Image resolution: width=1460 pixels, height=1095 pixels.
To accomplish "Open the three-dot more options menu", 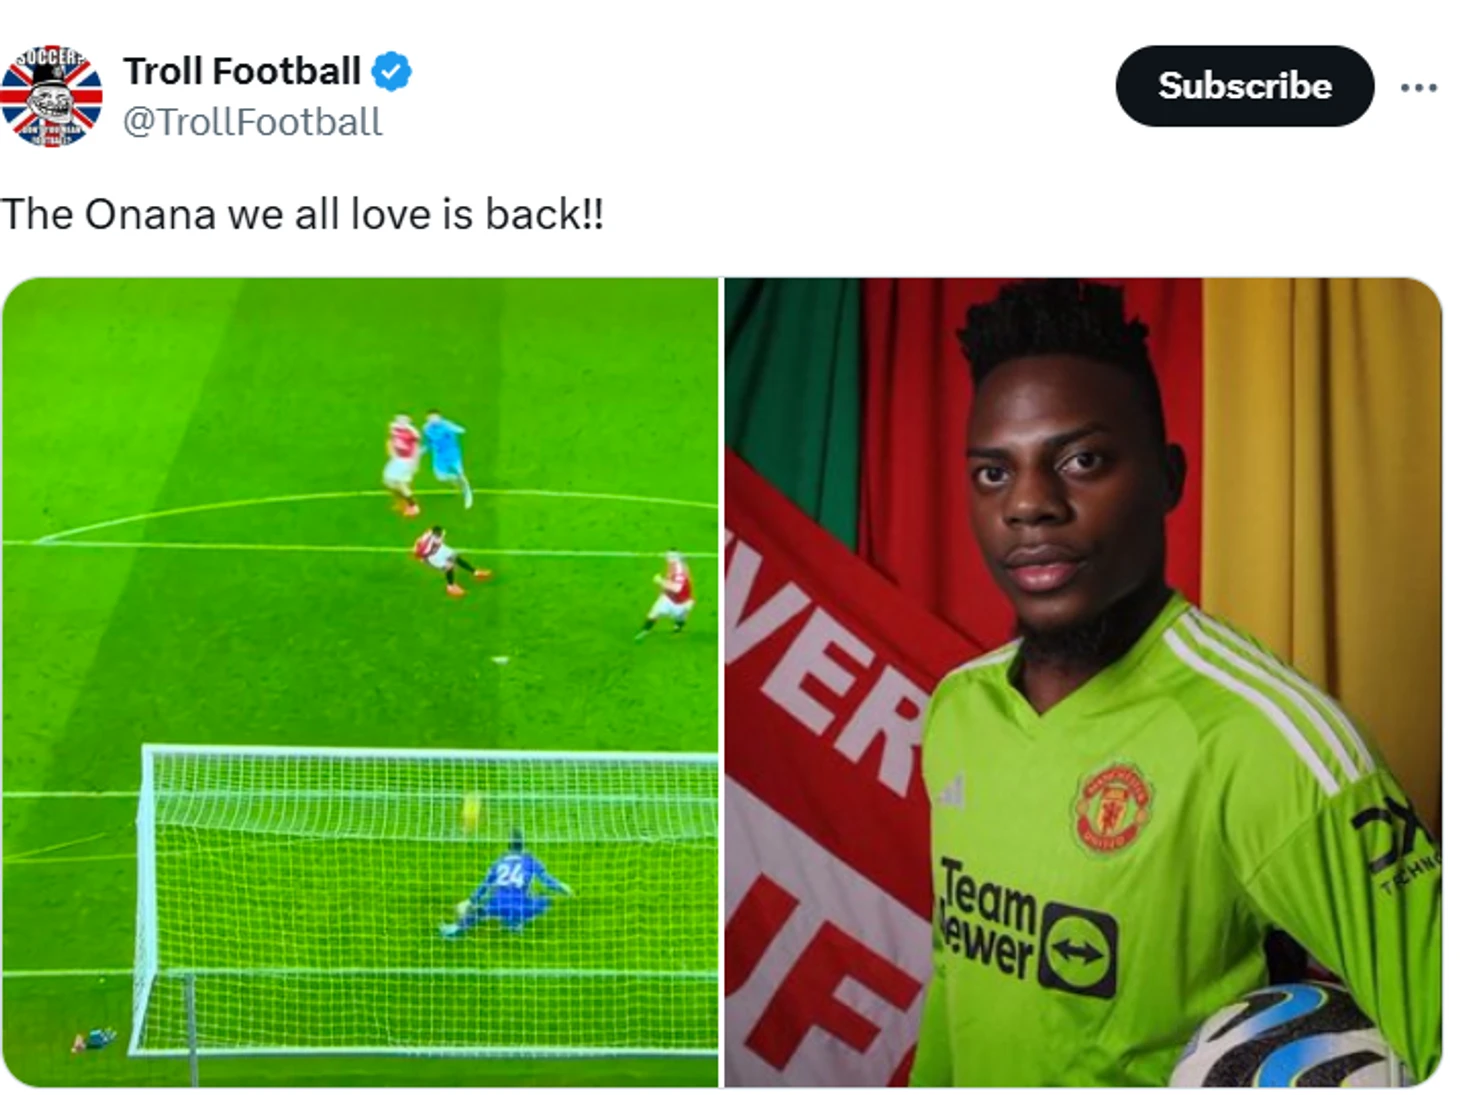I will pyautogui.click(x=1418, y=88).
